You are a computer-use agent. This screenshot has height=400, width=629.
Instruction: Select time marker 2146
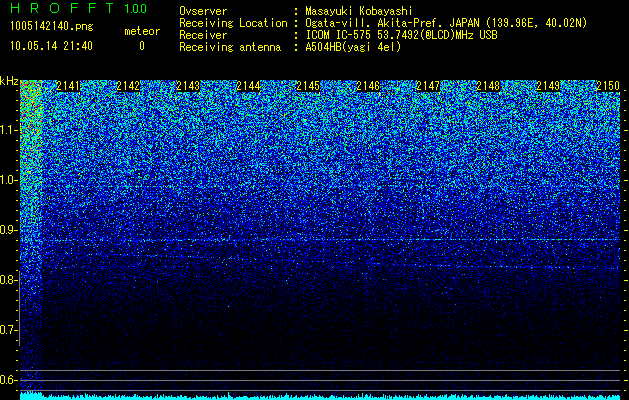pos(368,86)
